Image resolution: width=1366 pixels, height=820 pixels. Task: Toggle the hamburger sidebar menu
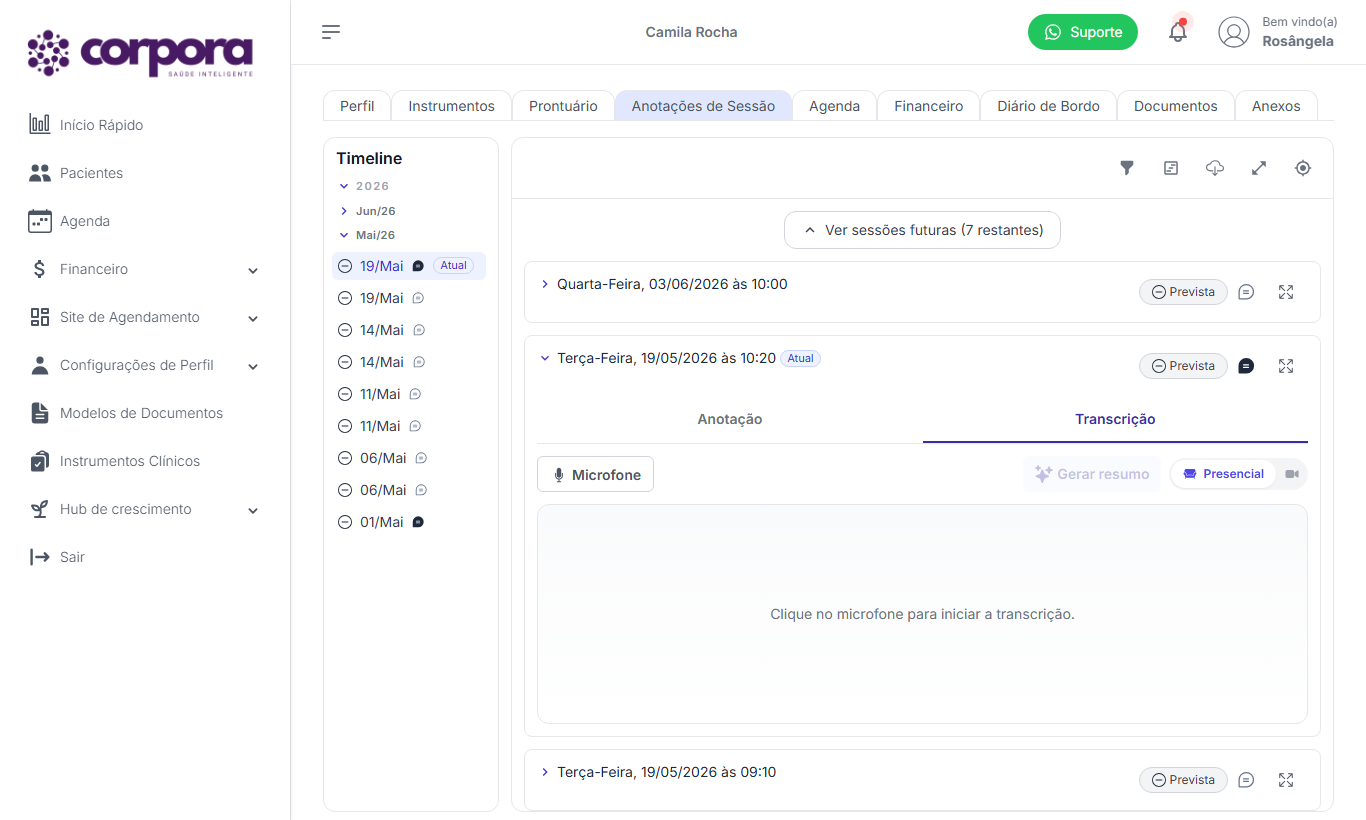331,32
